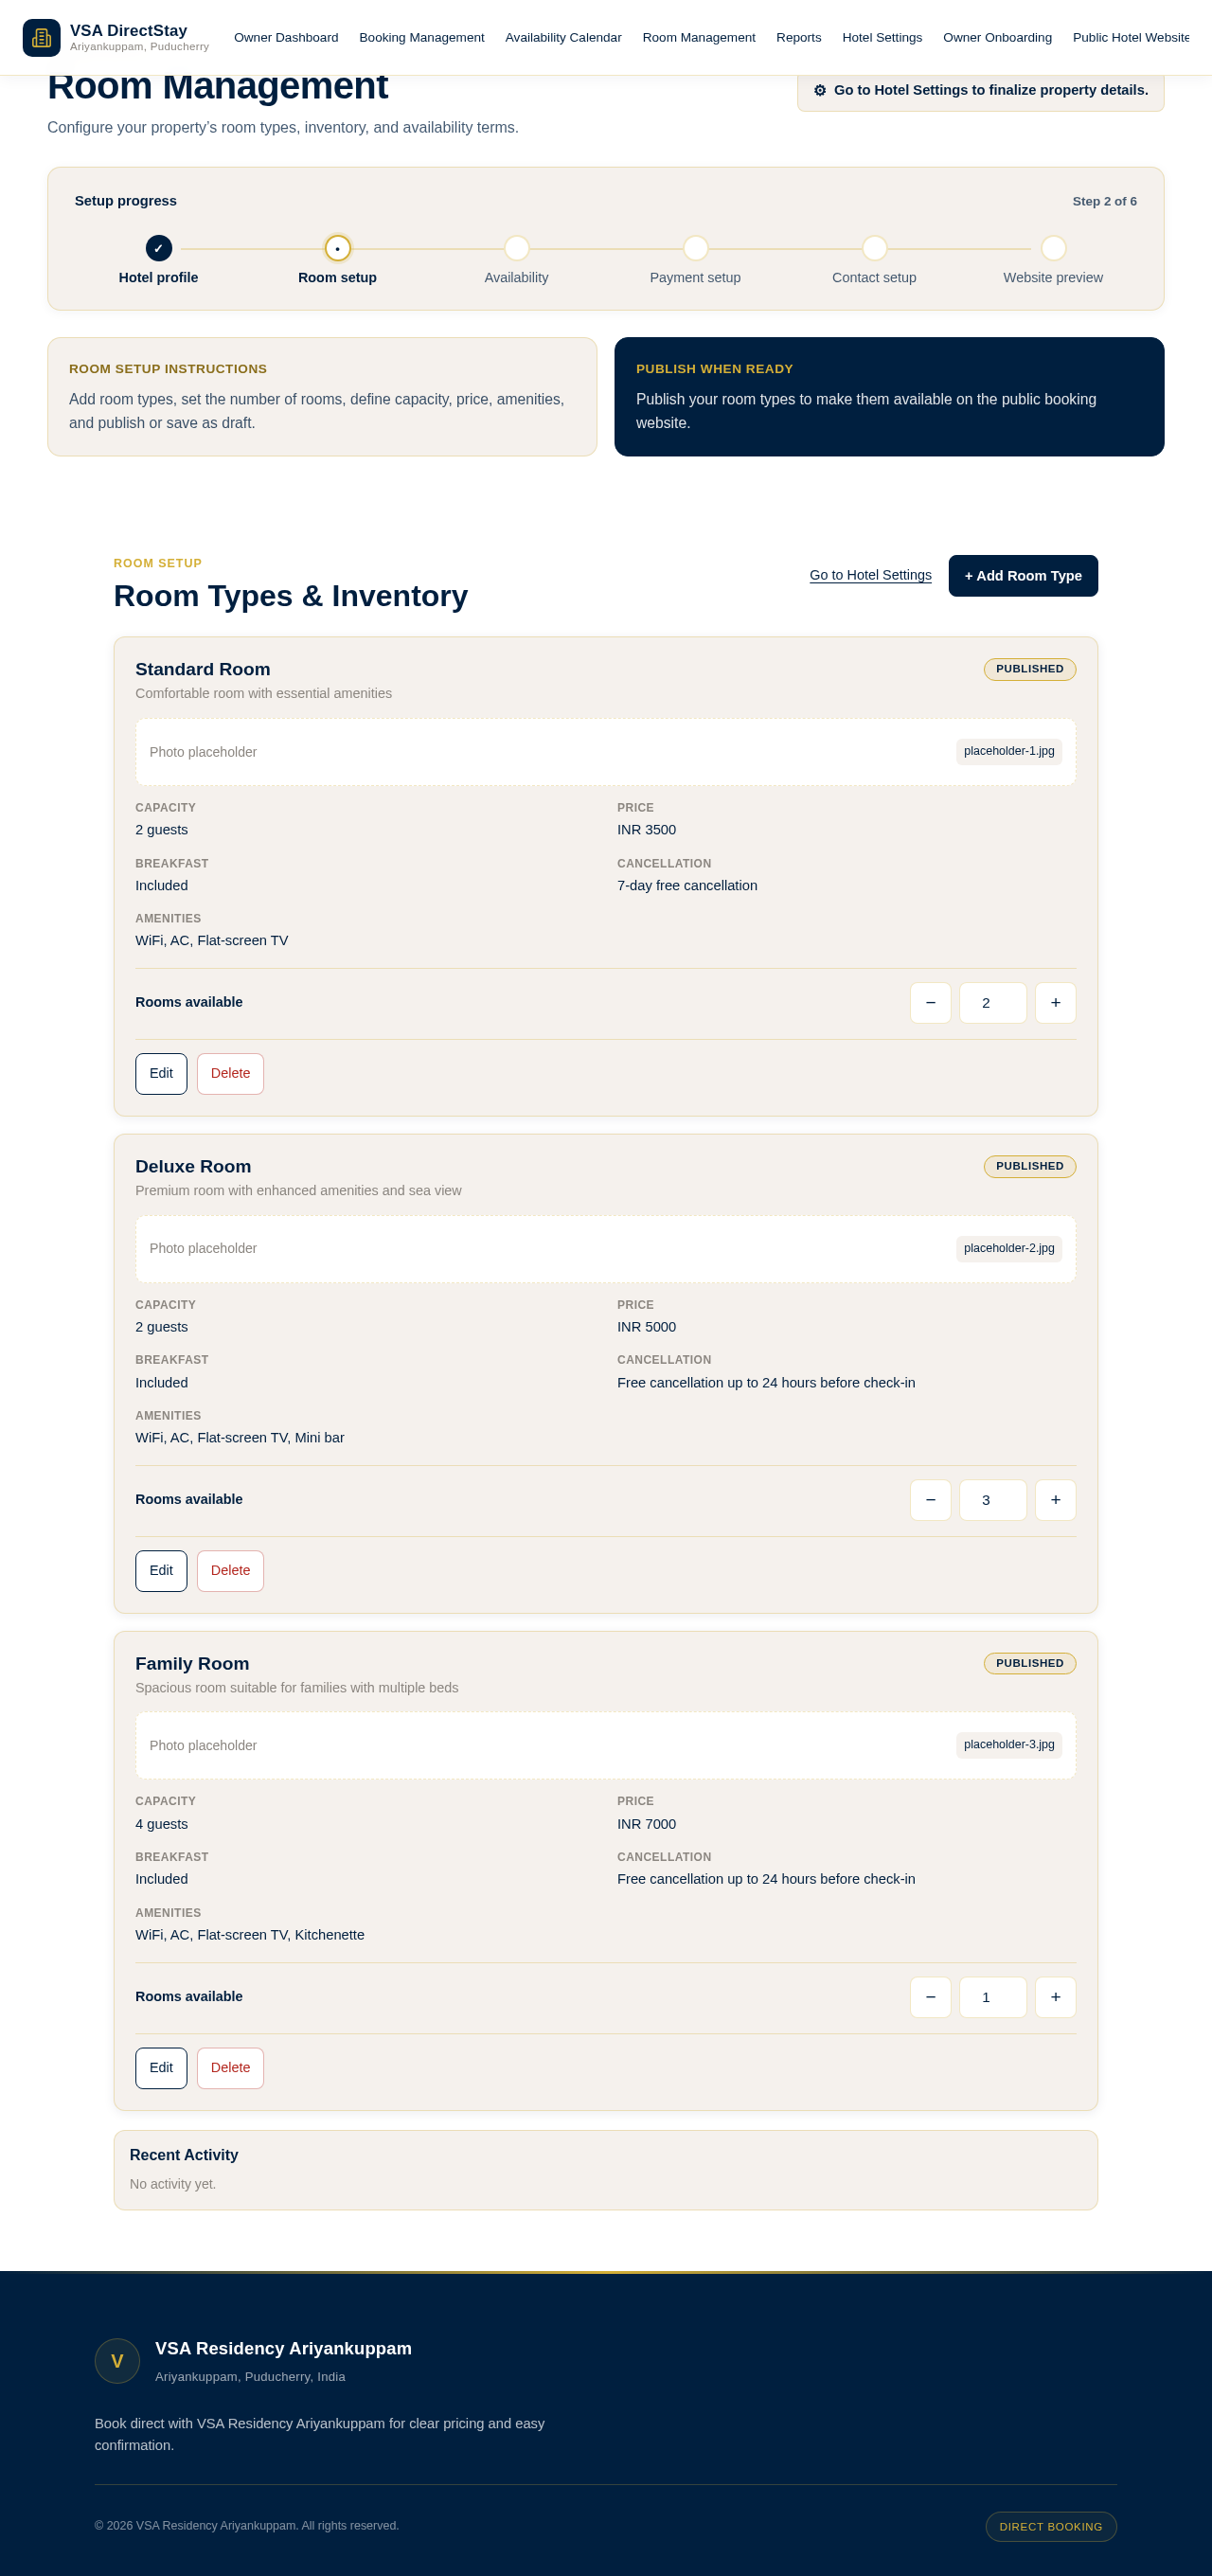Click the Add Room Type button
The height and width of the screenshot is (2576, 1212).
pyautogui.click(x=1023, y=575)
